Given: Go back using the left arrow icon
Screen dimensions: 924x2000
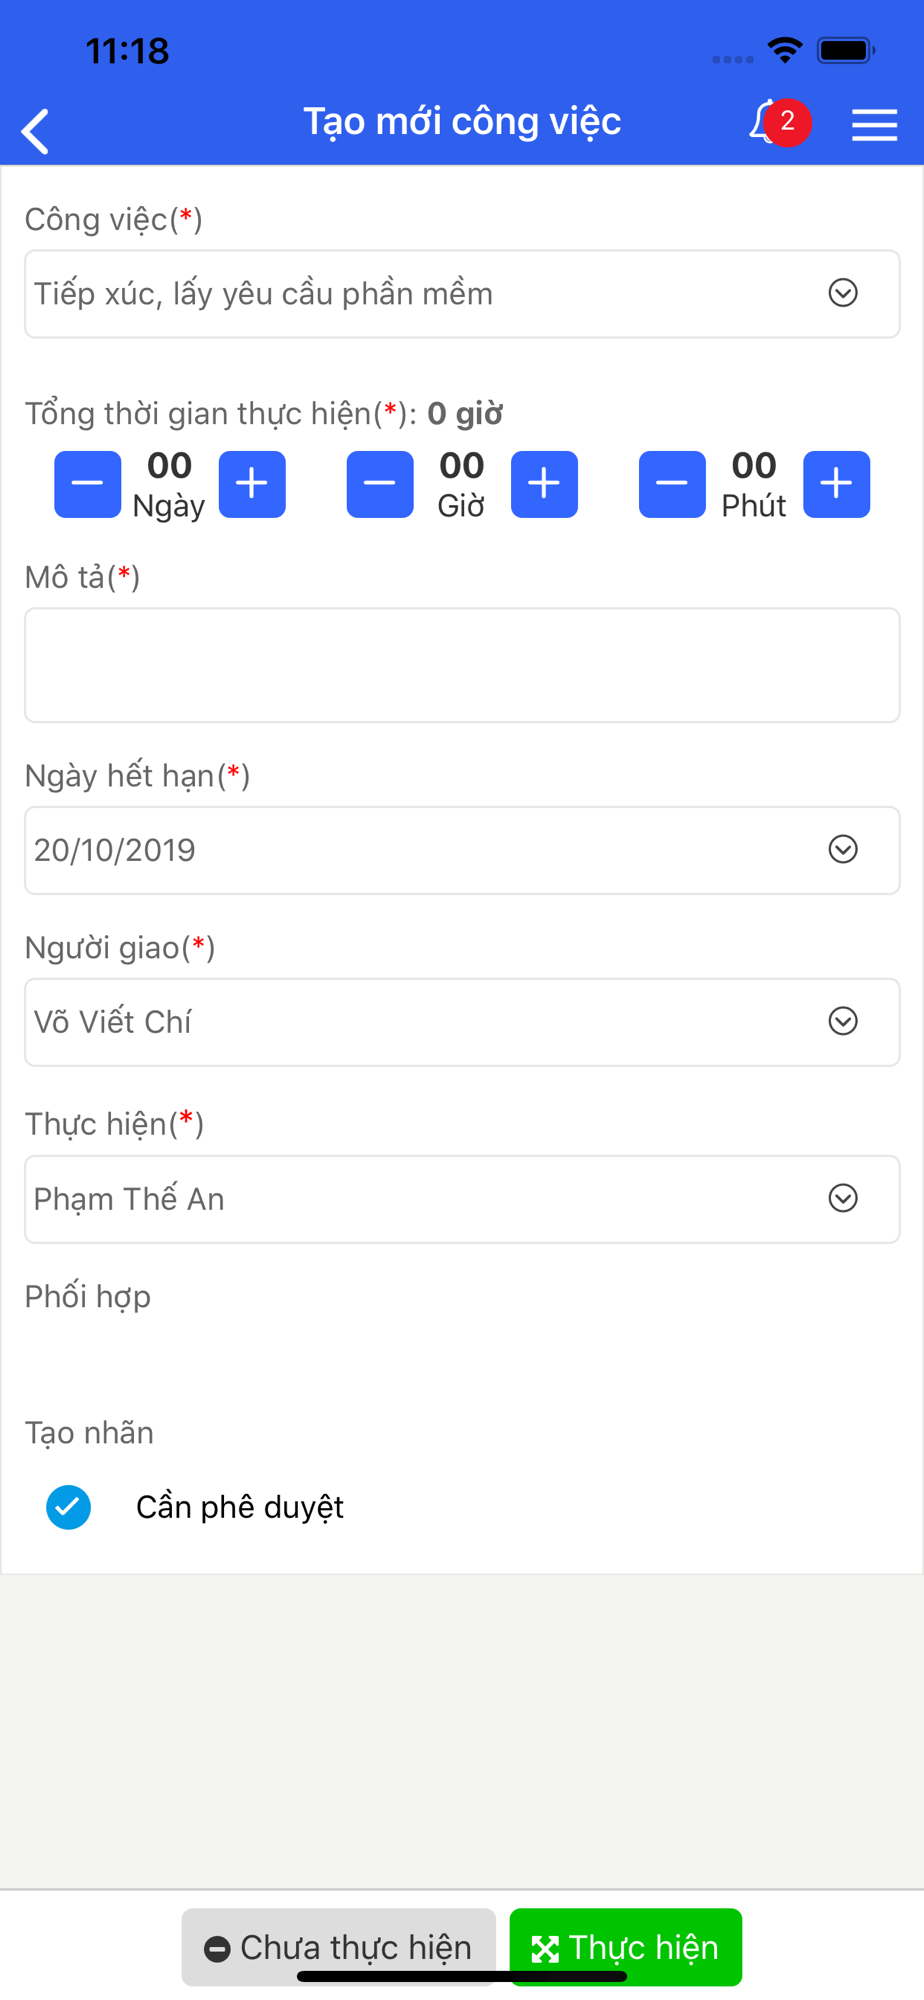Looking at the screenshot, I should point(35,131).
